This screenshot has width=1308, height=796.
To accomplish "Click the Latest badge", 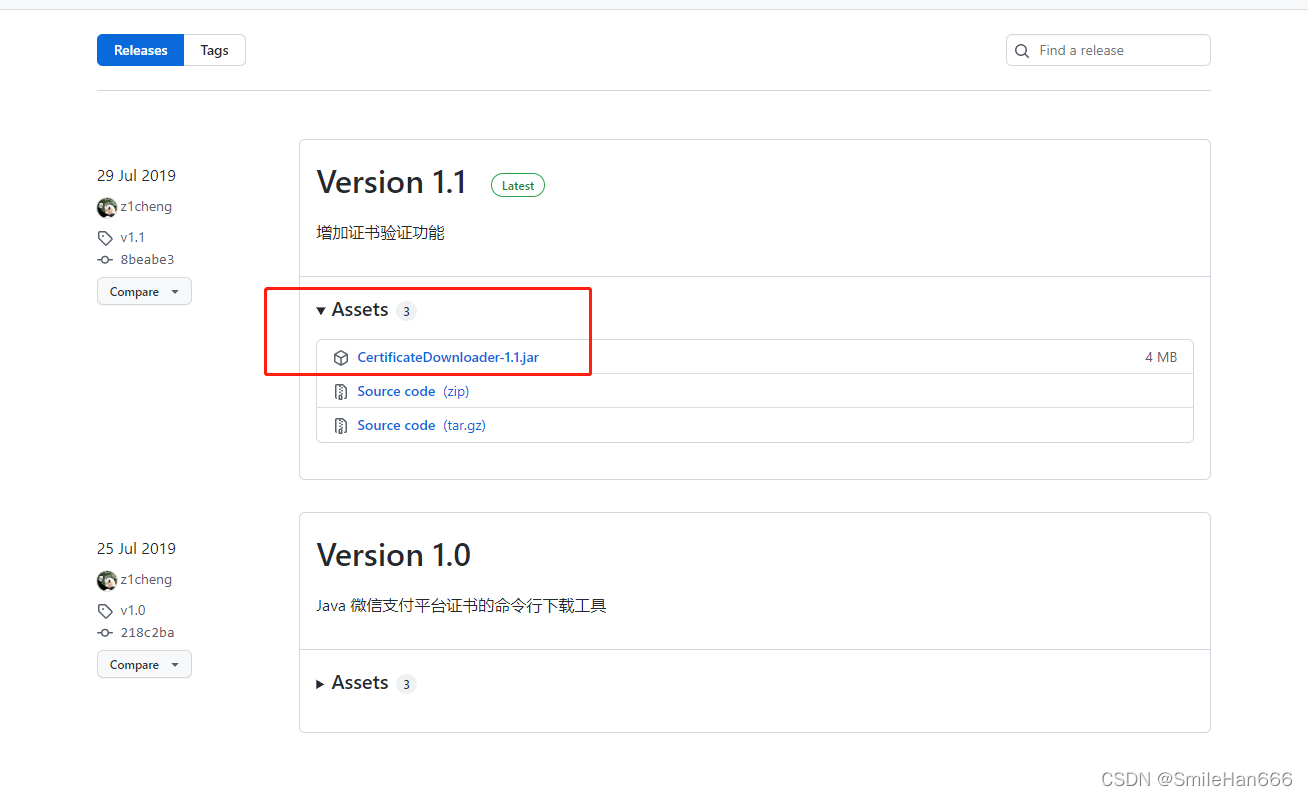I will [x=518, y=186].
